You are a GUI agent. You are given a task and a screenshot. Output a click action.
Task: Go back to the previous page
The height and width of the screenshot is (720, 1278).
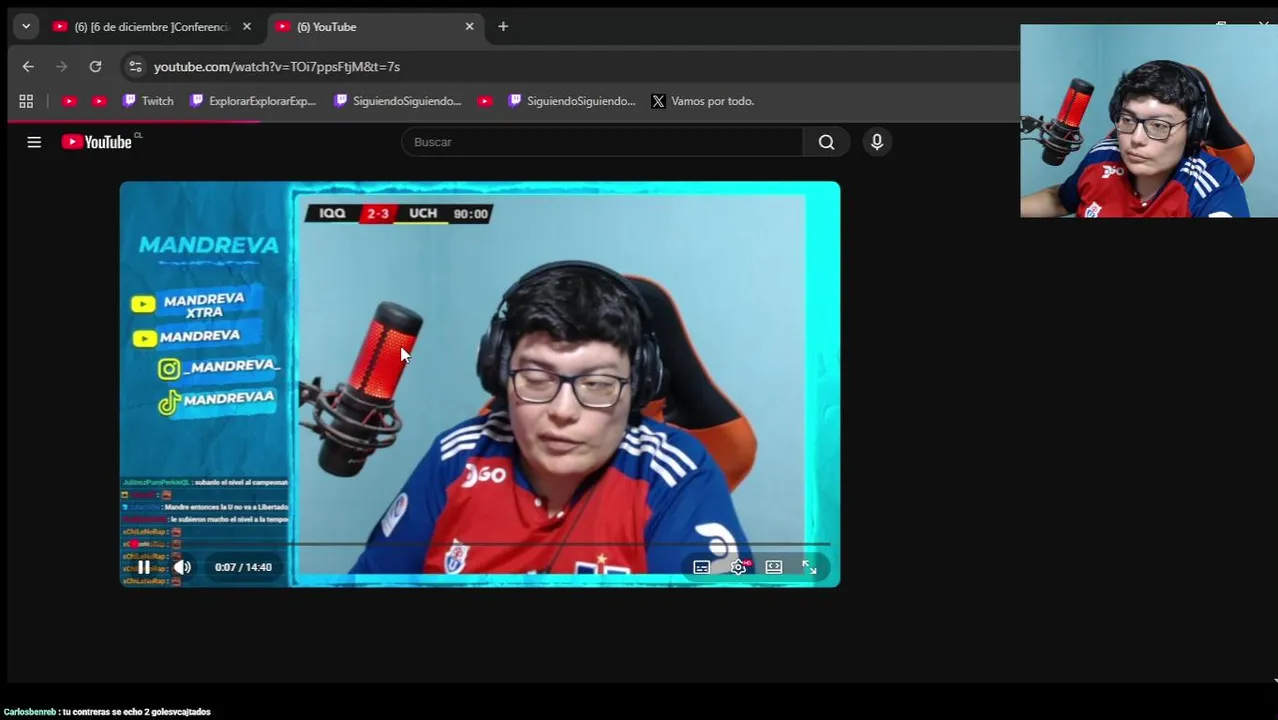tap(28, 67)
